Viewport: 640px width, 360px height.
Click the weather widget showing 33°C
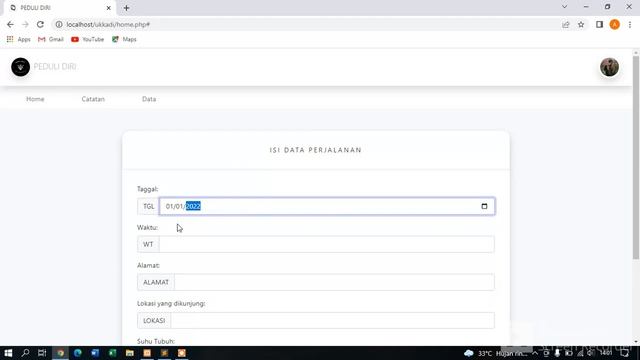[x=496, y=353]
